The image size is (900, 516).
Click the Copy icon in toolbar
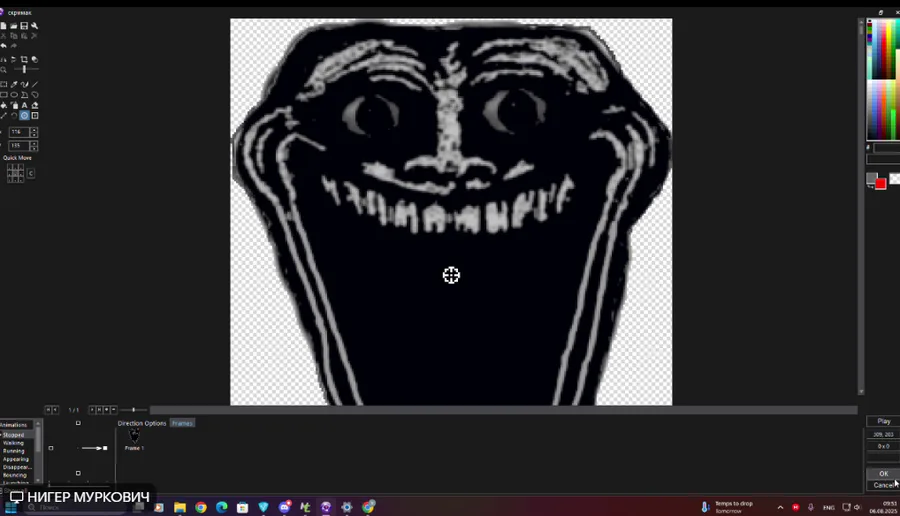point(14,36)
